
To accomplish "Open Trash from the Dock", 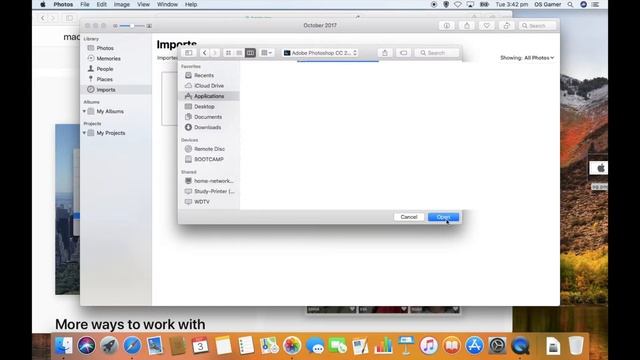I will (576, 346).
